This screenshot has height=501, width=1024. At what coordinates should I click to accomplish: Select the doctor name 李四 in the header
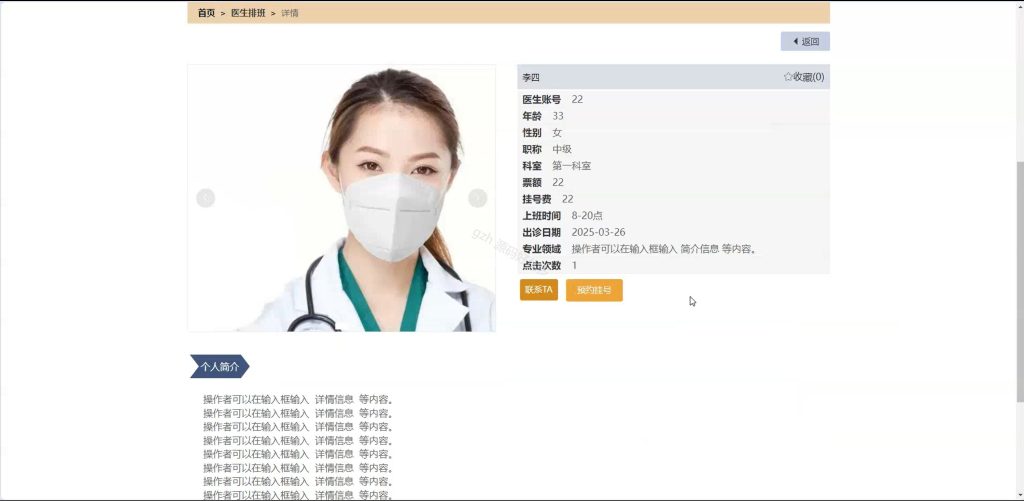[531, 77]
